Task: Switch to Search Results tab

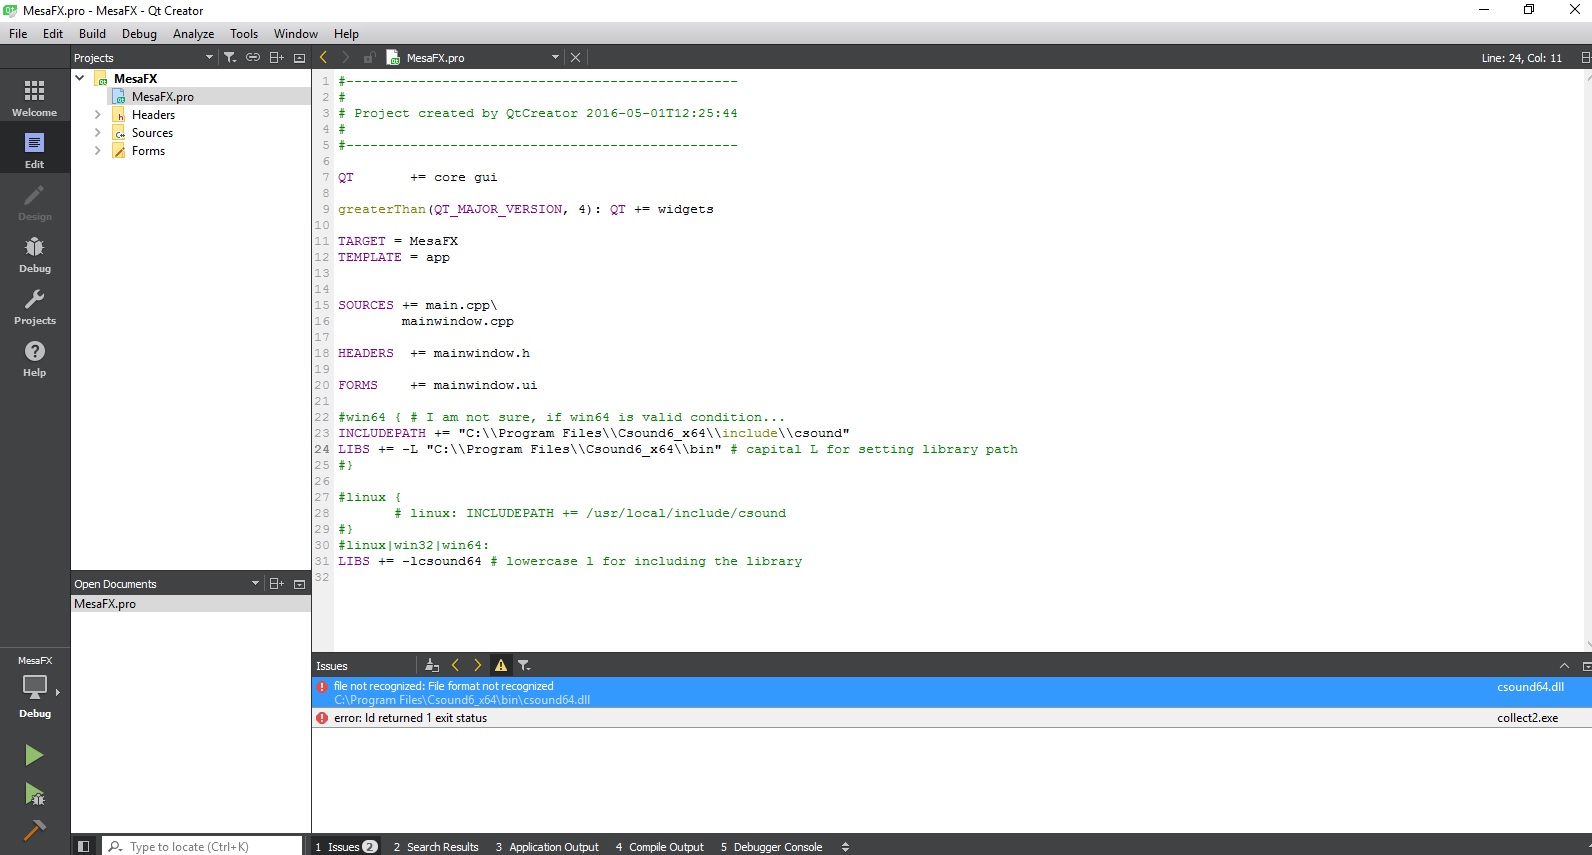Action: click(436, 847)
